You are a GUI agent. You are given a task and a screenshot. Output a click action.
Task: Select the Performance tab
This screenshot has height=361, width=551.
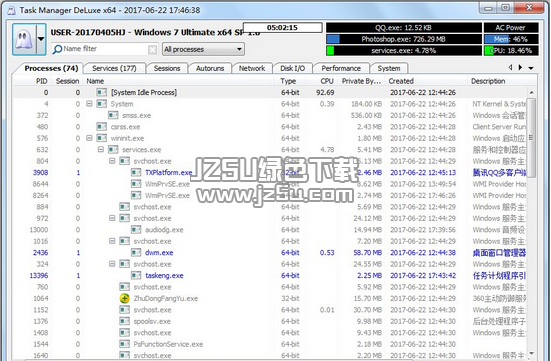(341, 68)
